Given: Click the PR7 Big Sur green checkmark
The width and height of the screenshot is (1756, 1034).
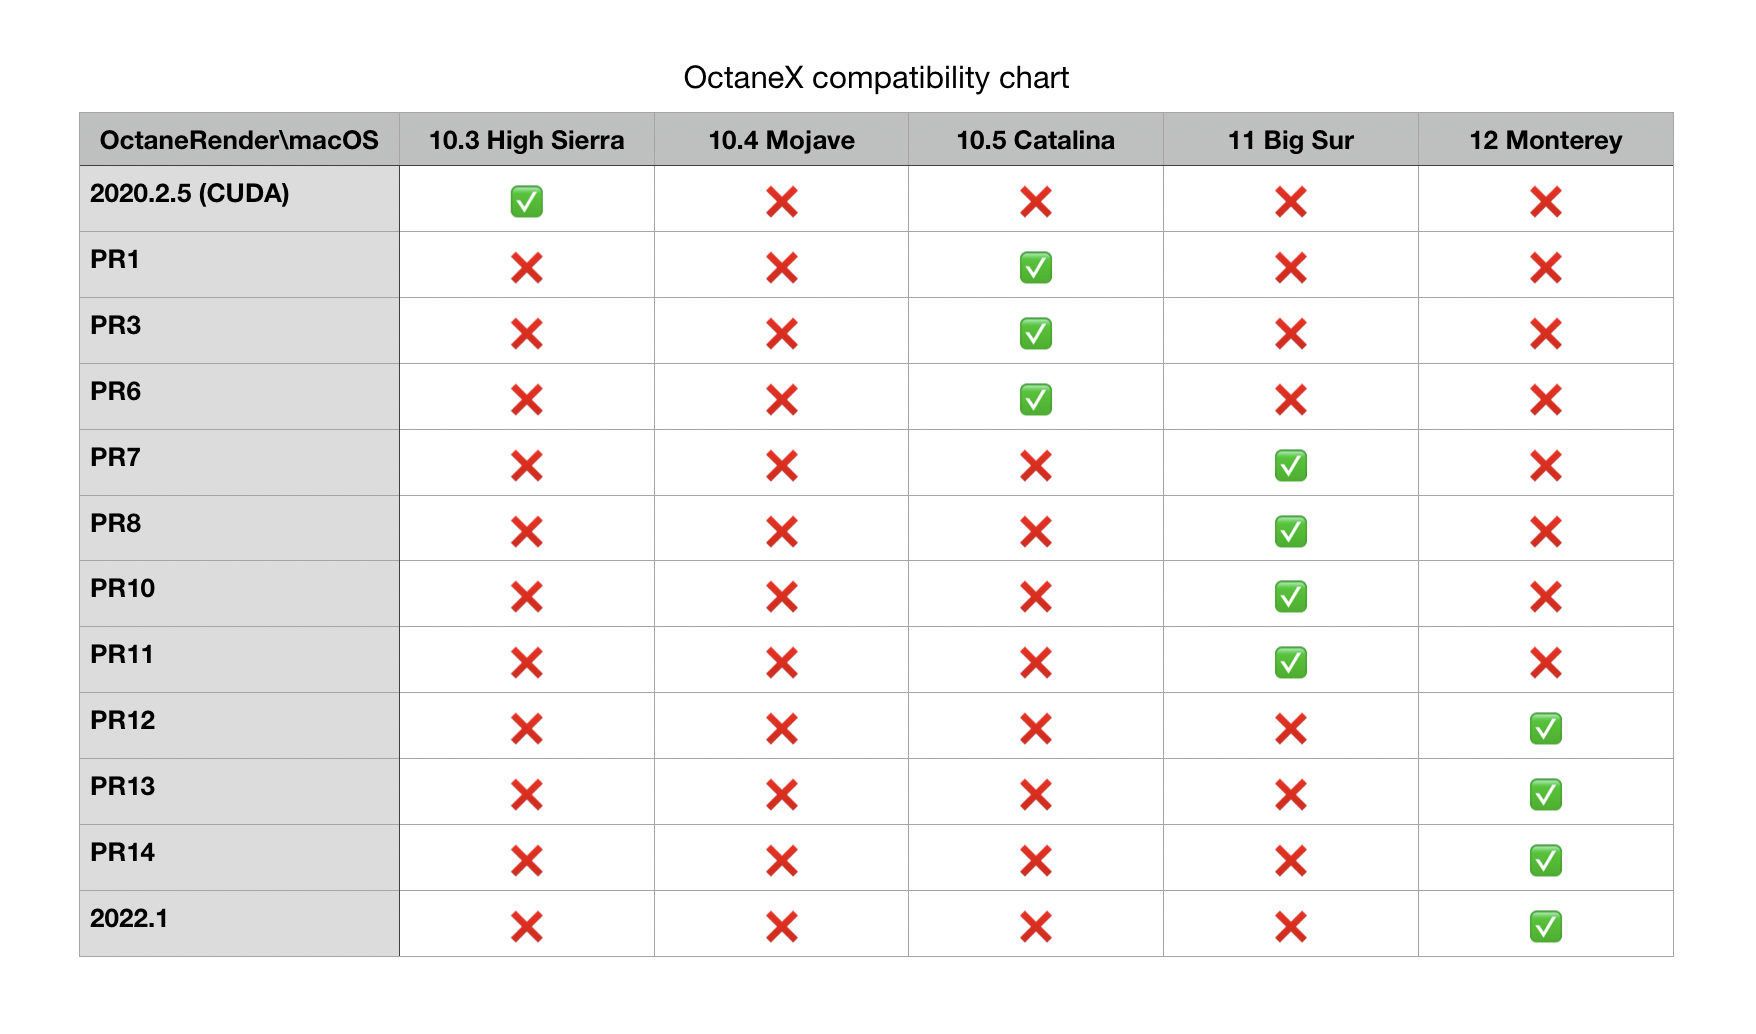Looking at the screenshot, I should [x=1290, y=466].
